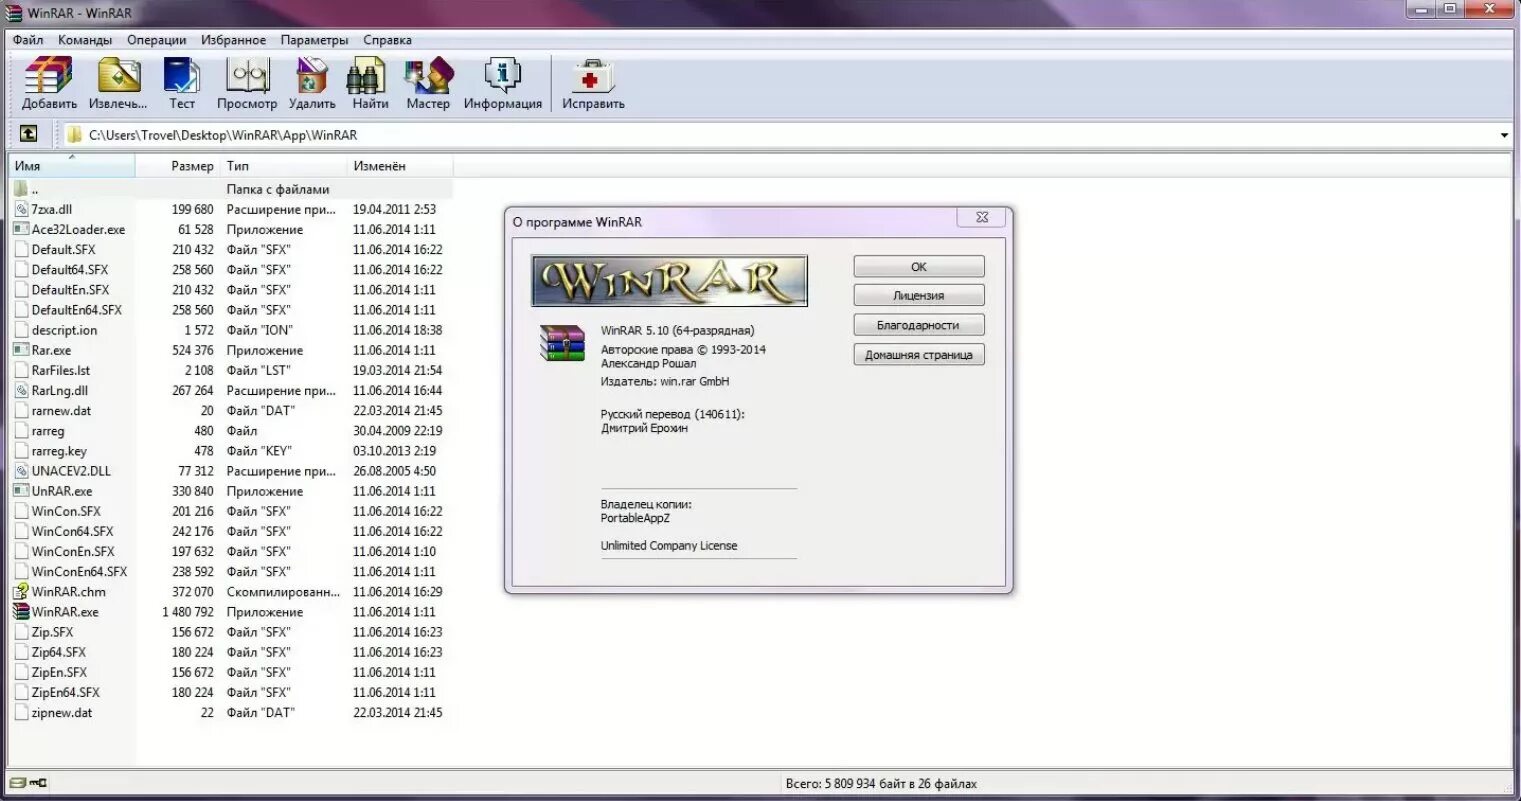
Task: Click the Благодарности button
Action: tap(917, 324)
